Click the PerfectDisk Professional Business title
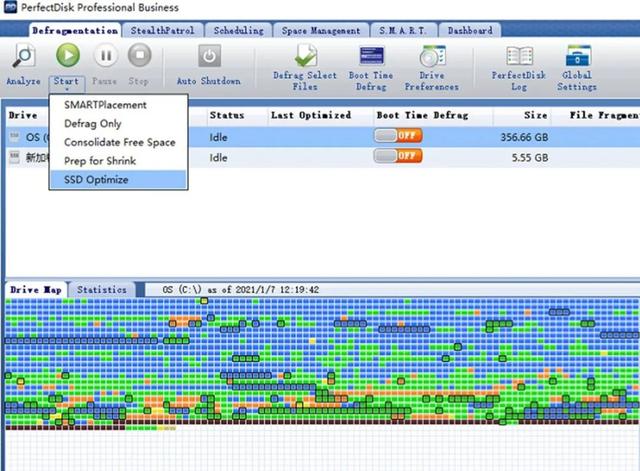640x471 pixels. 100,7
